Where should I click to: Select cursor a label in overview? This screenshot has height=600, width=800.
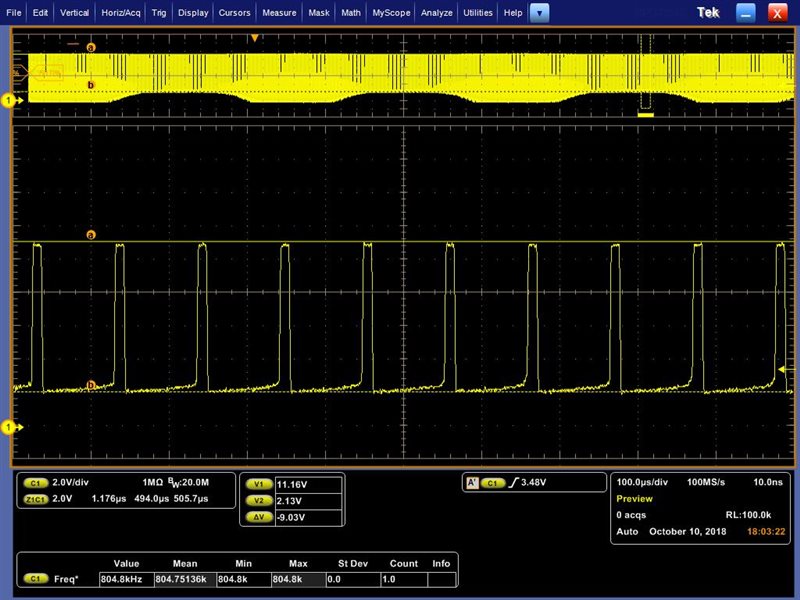click(91, 47)
